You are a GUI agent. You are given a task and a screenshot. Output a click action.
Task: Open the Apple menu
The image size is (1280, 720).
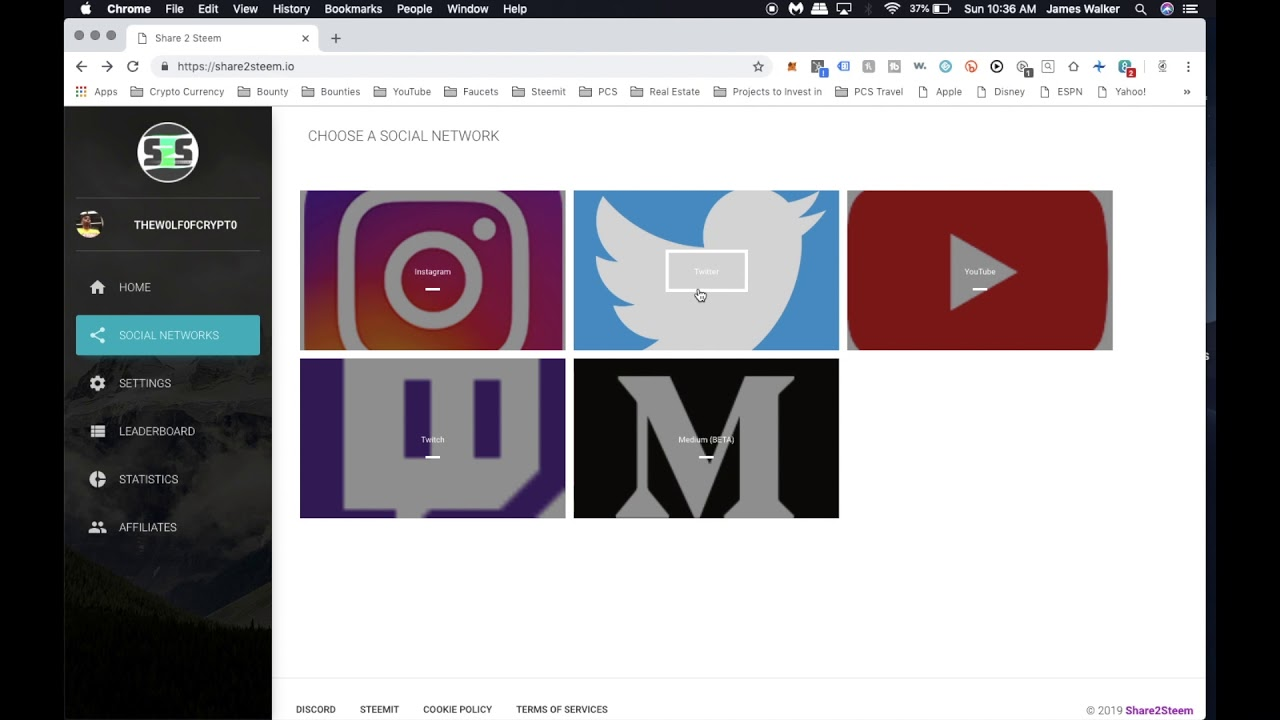[x=85, y=9]
